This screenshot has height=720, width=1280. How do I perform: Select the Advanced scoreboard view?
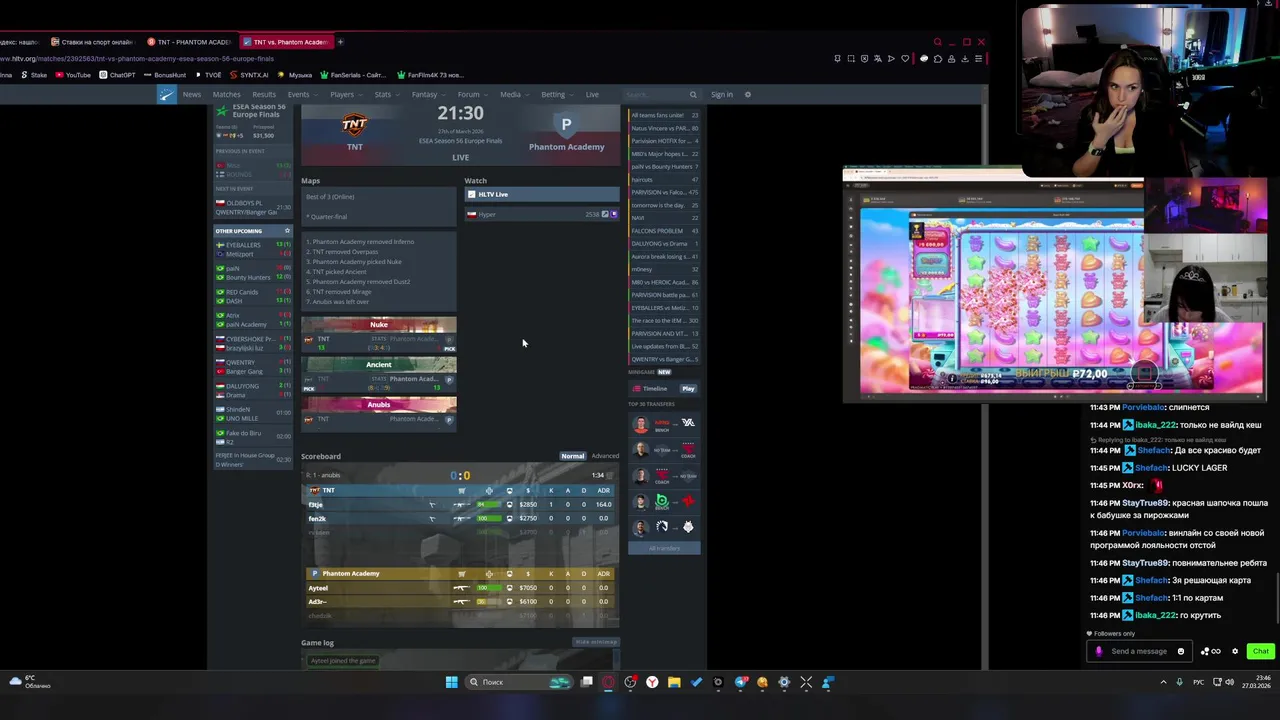(x=605, y=456)
